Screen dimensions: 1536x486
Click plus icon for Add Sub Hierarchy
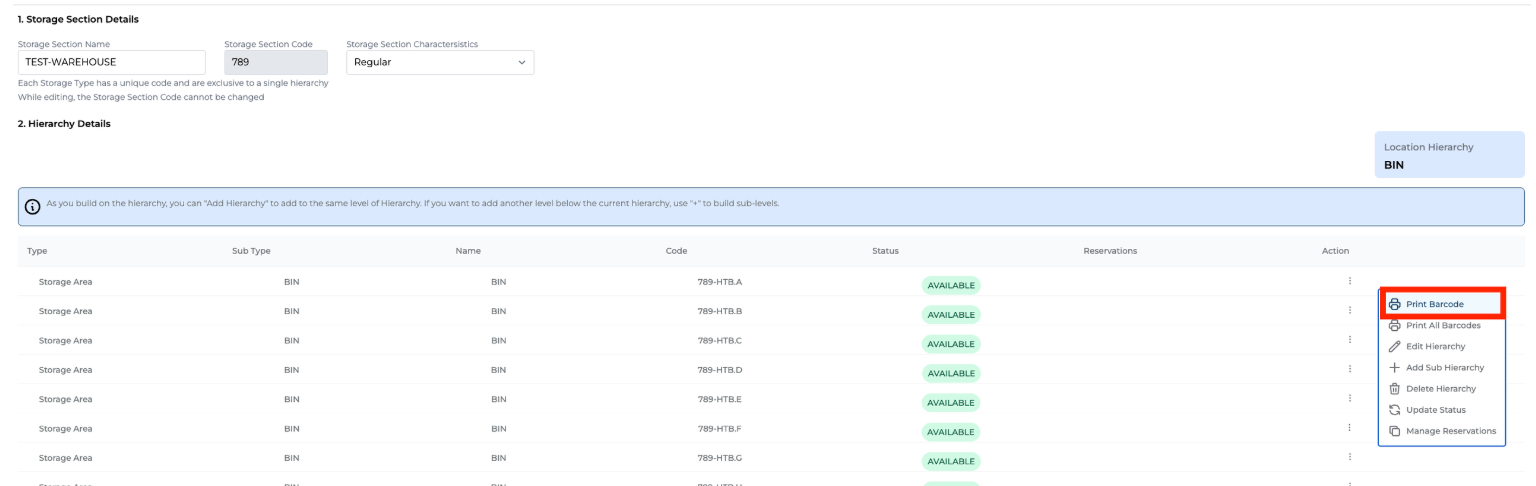(x=1394, y=367)
